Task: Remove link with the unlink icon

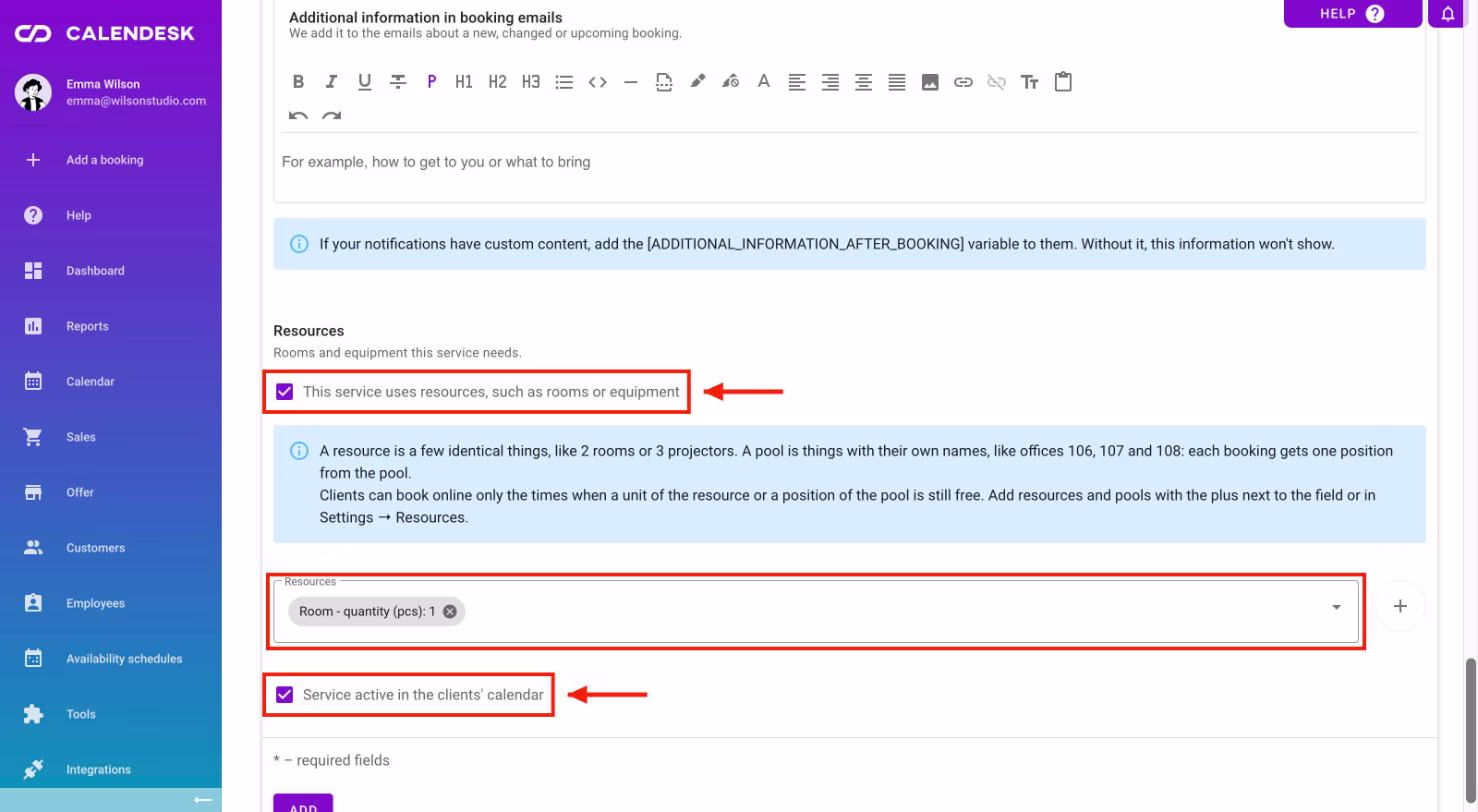Action: pyautogui.click(x=996, y=82)
